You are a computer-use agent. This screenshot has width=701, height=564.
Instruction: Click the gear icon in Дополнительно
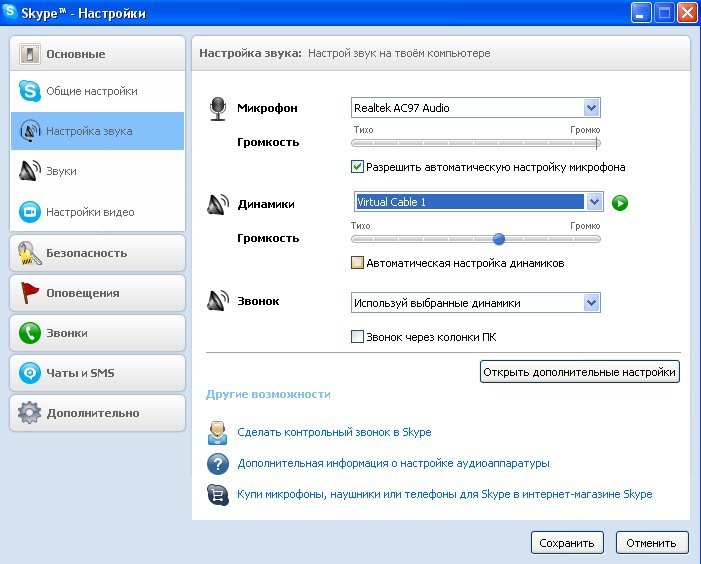(x=29, y=413)
